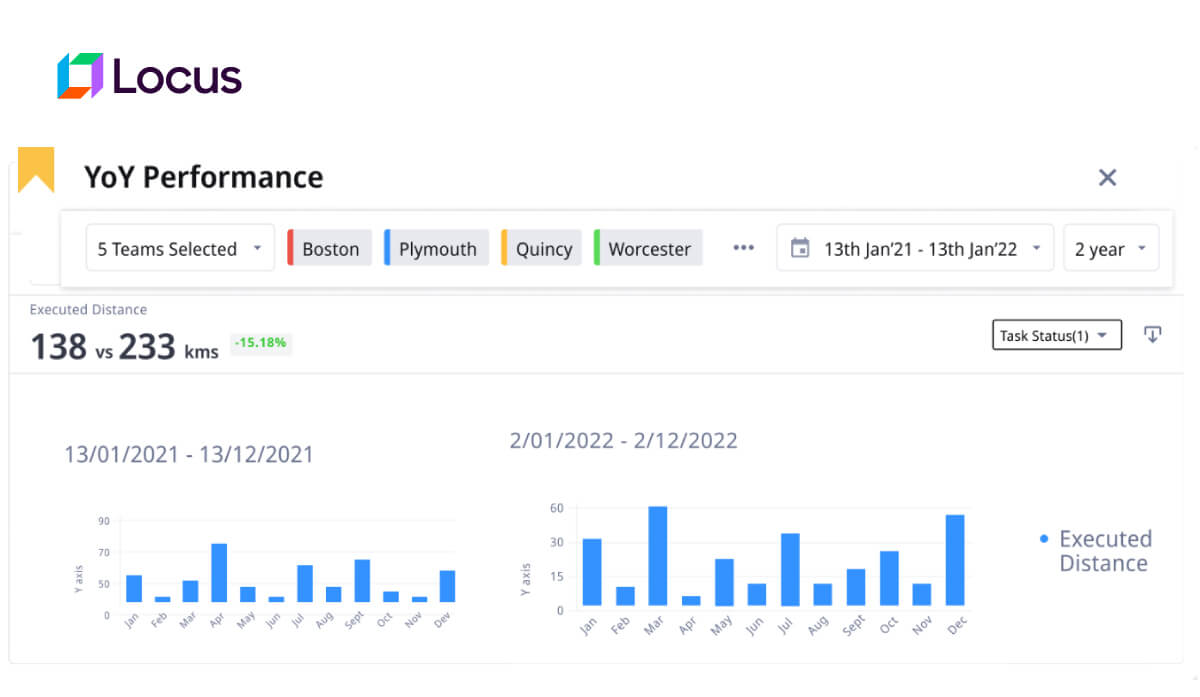Click the Locus logo icon

(x=80, y=76)
